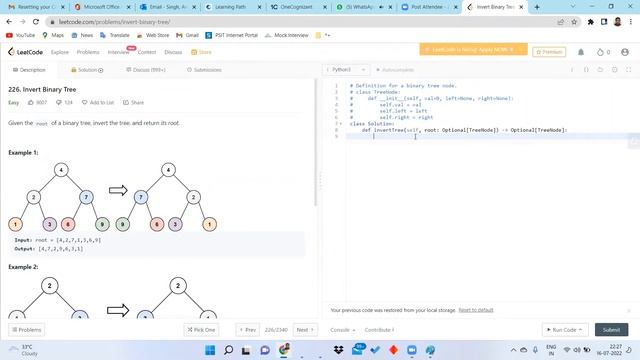Open the Python3 language dropdown
This screenshot has height=360, width=640.
(346, 70)
